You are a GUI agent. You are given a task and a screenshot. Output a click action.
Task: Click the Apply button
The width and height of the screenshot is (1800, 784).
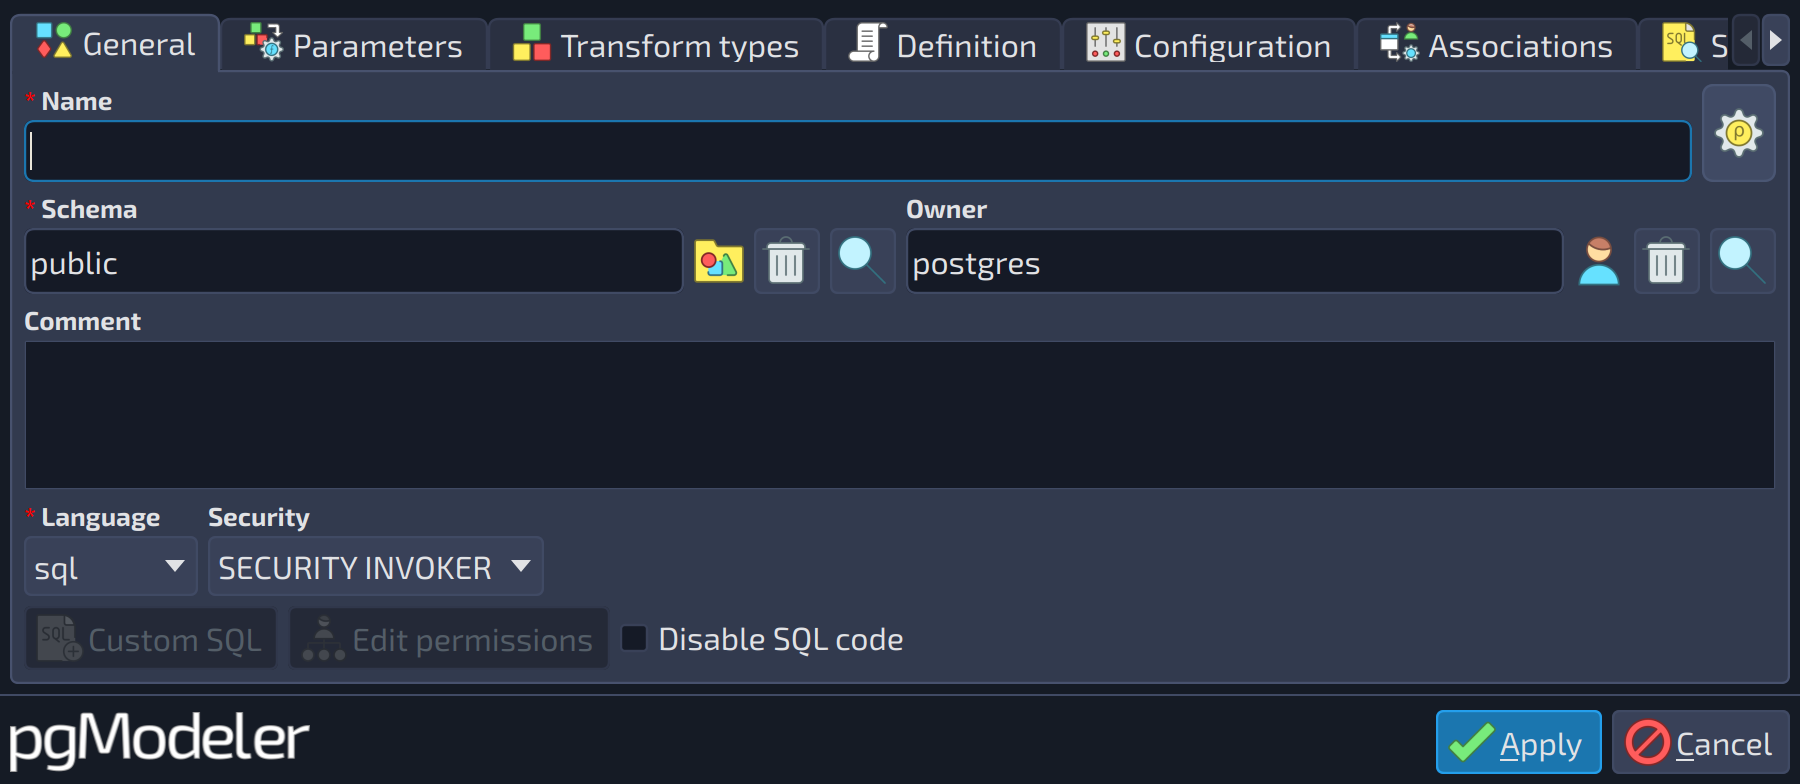1518,743
